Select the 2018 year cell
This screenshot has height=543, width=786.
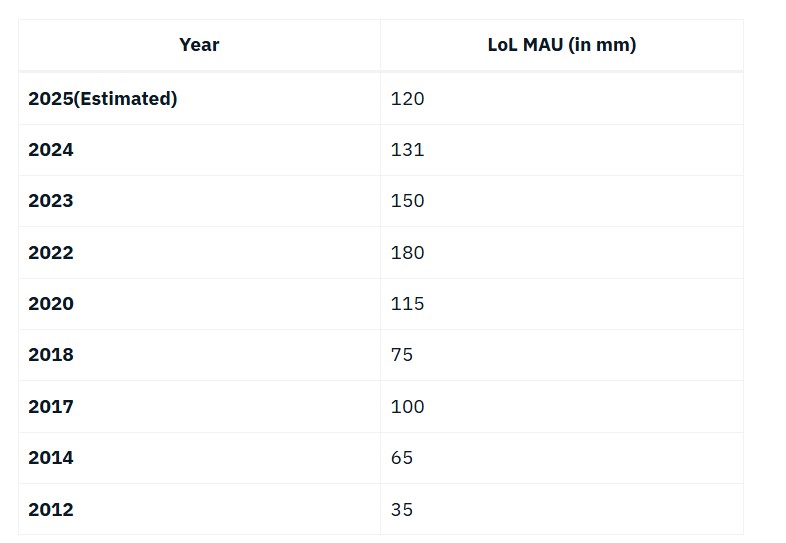click(x=200, y=355)
